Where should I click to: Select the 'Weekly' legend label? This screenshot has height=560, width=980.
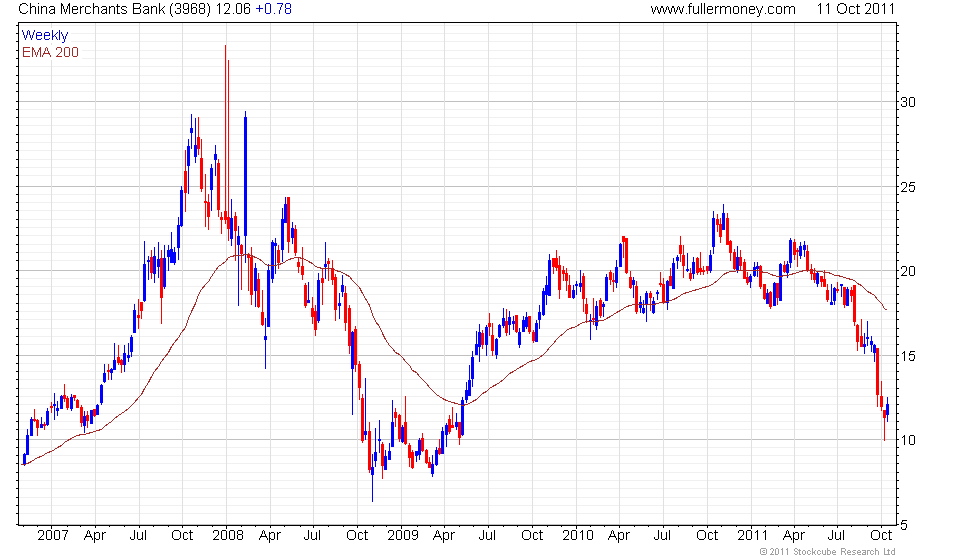45,36
